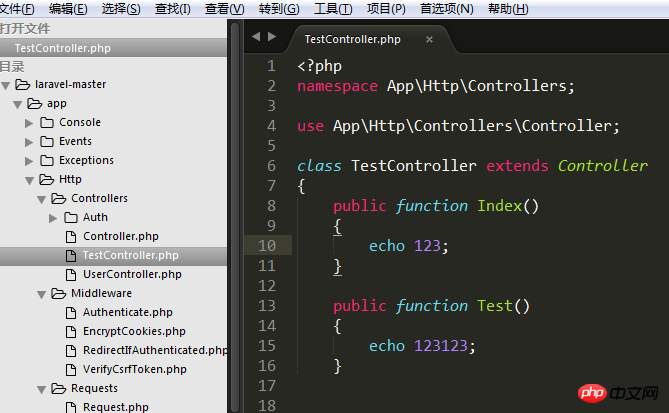Image resolution: width=669 pixels, height=413 pixels.
Task: Open Request.php from the sidebar
Action: click(116, 407)
